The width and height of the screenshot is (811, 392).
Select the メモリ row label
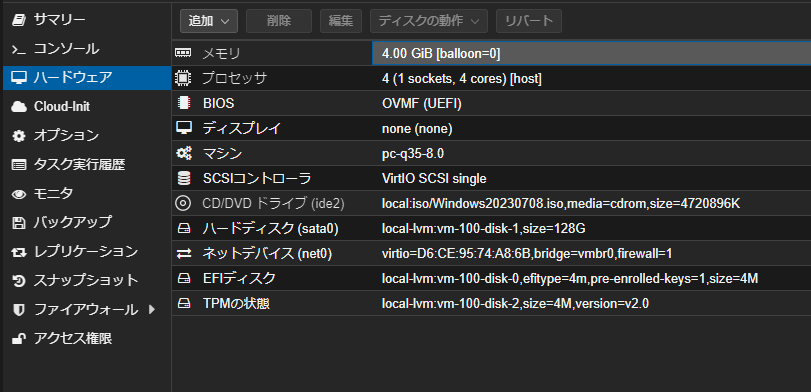221,53
